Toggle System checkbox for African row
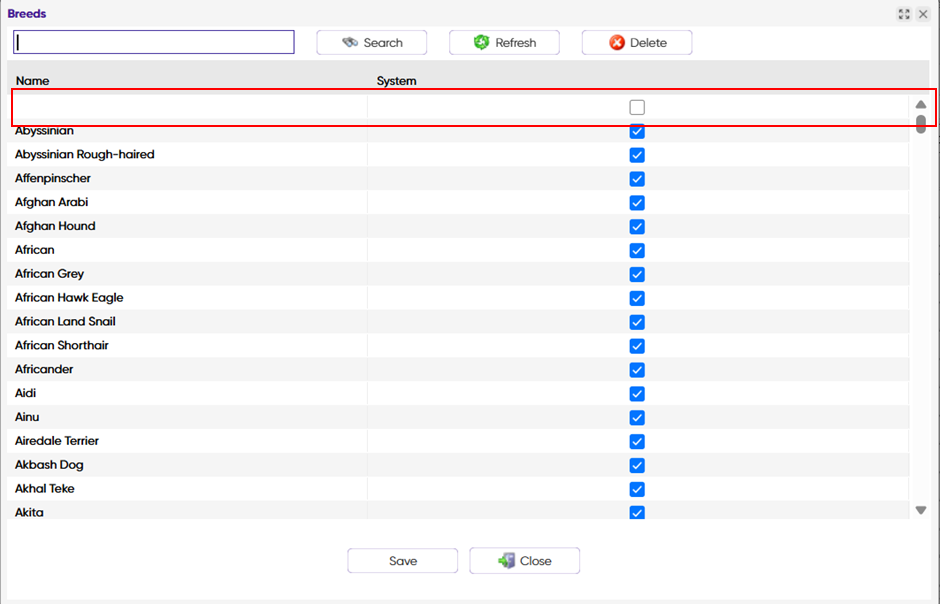The image size is (940, 604). 637,250
